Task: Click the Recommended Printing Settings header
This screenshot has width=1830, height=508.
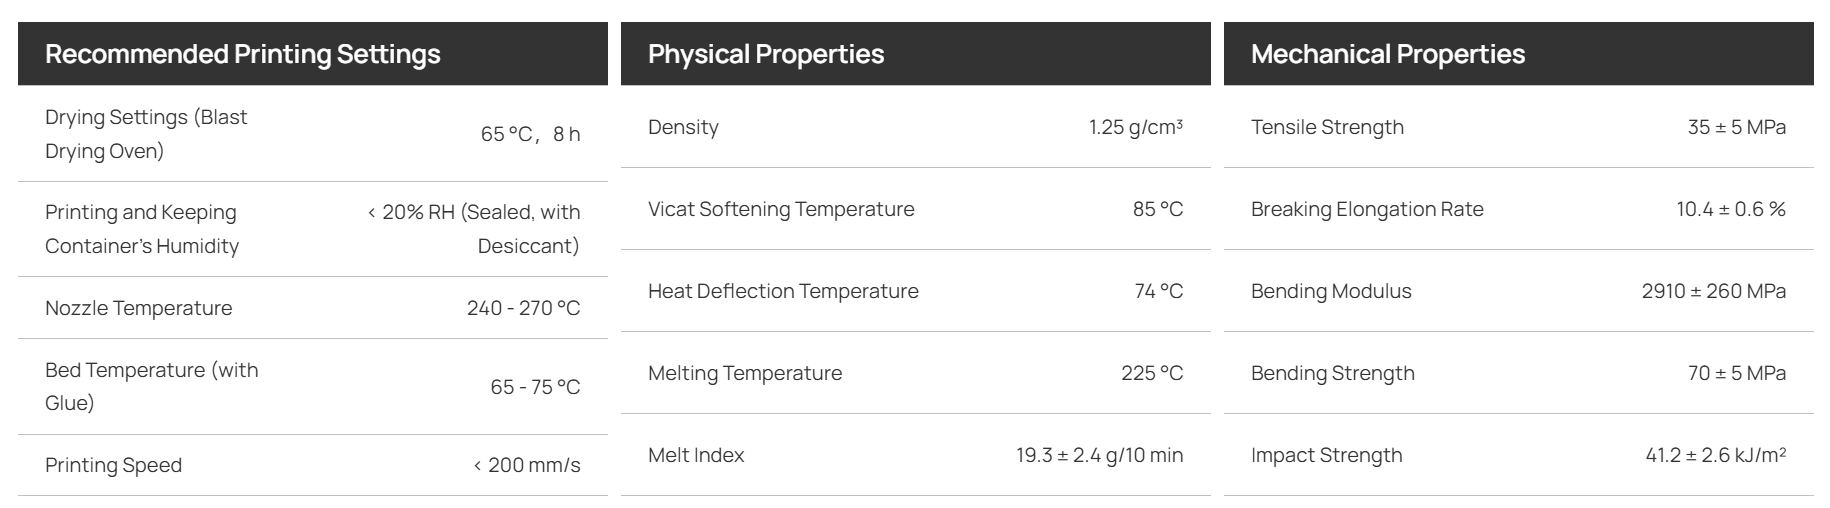Action: pyautogui.click(x=243, y=54)
